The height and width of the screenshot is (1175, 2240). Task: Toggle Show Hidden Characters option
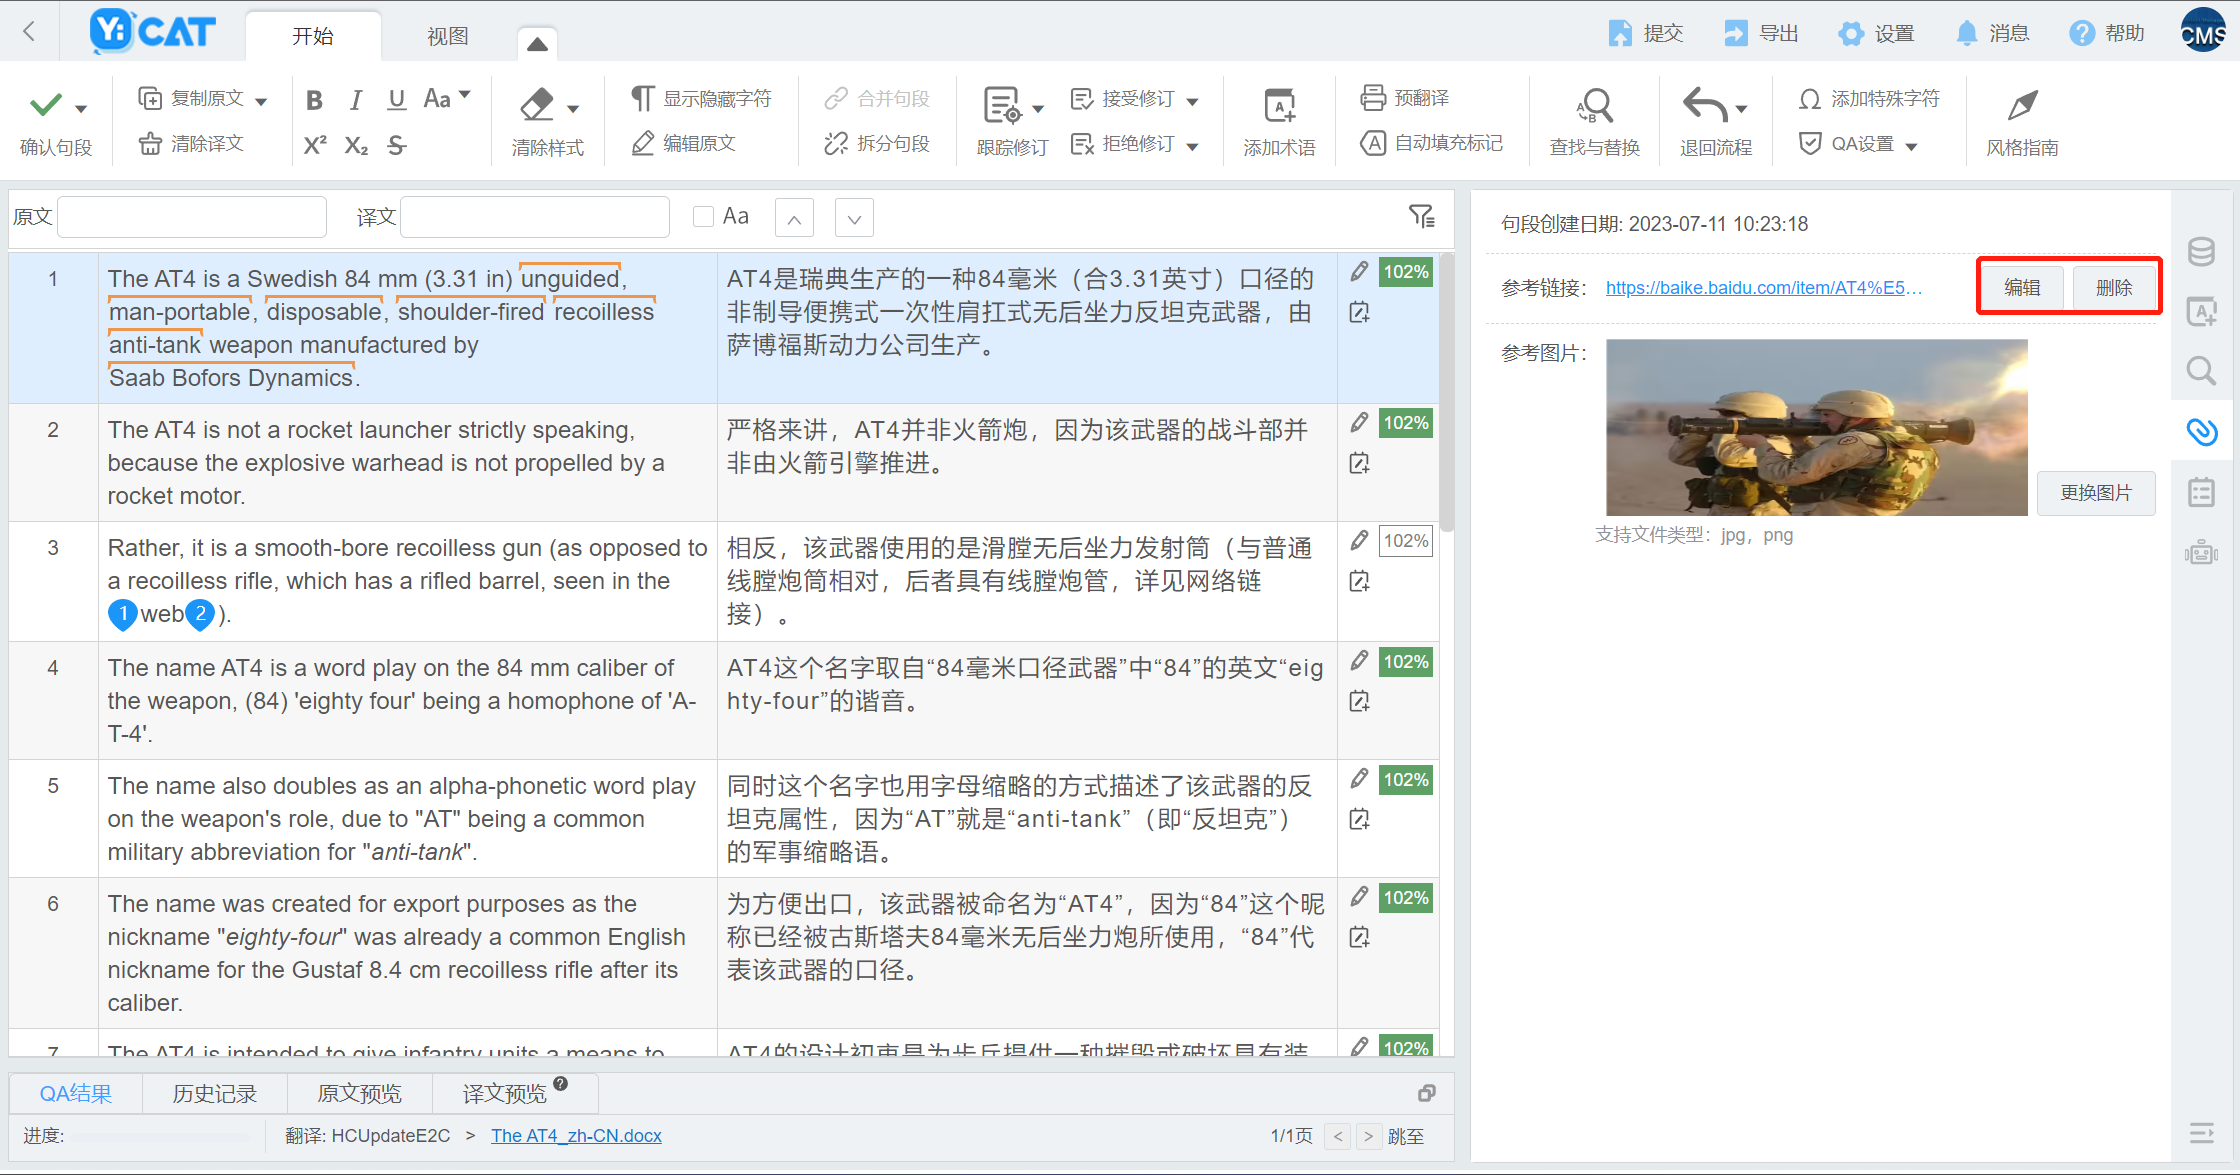702,99
